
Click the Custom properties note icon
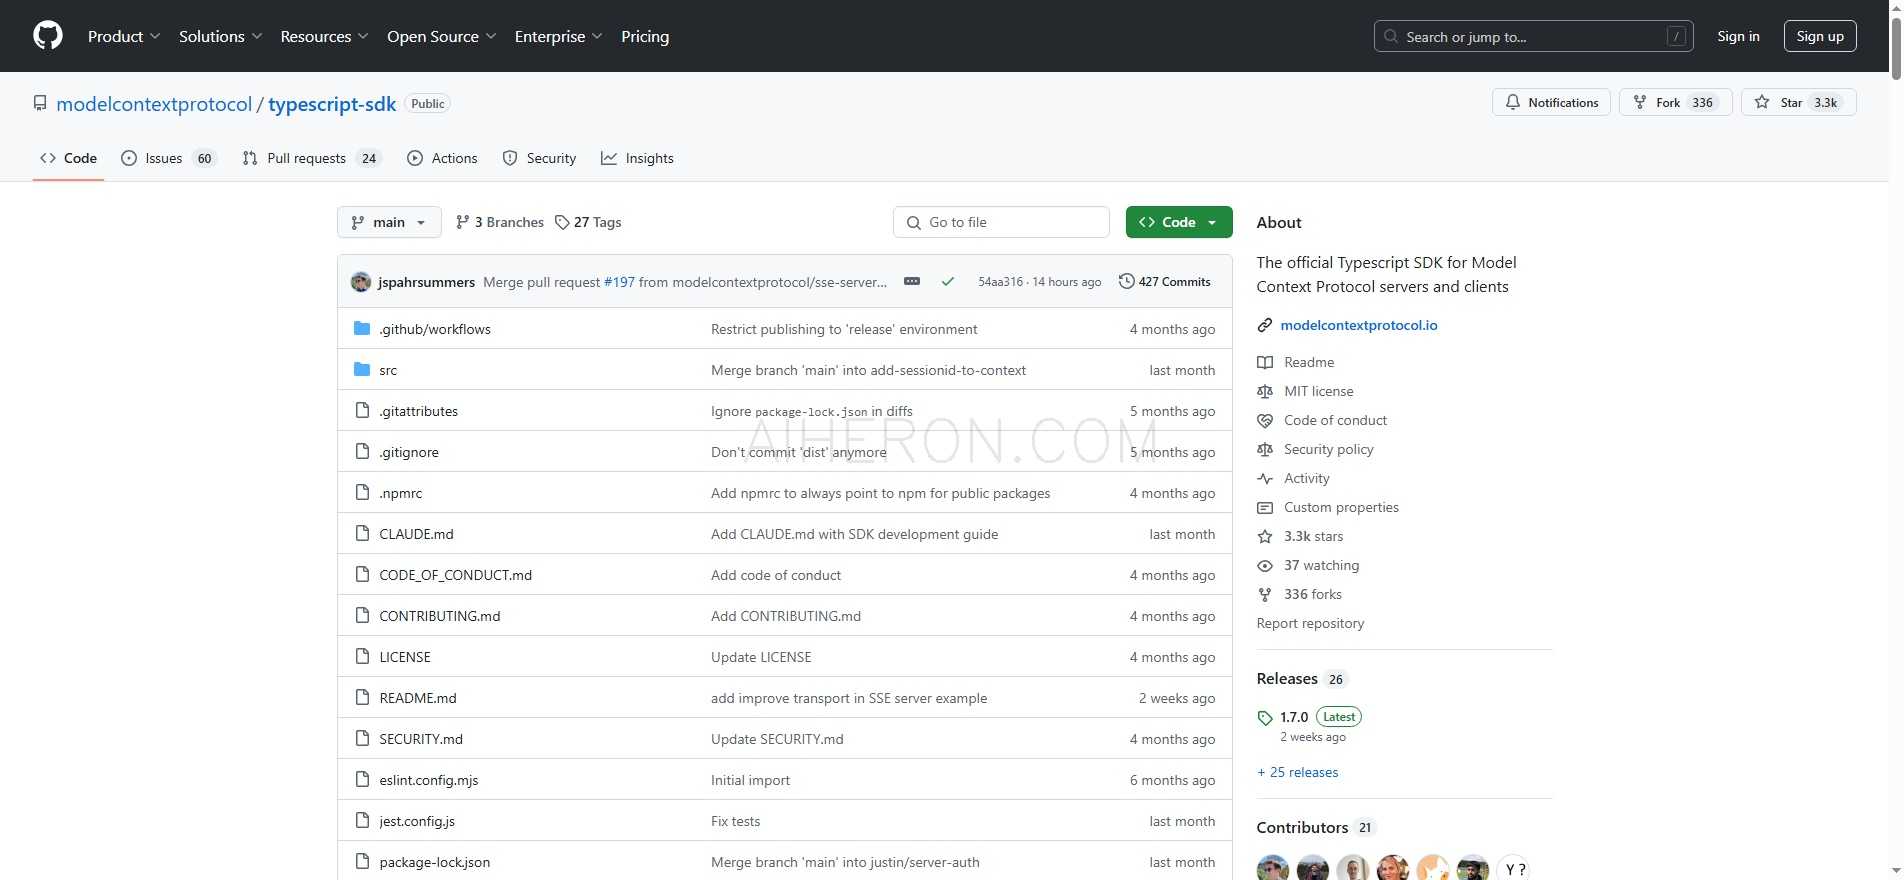click(x=1265, y=507)
